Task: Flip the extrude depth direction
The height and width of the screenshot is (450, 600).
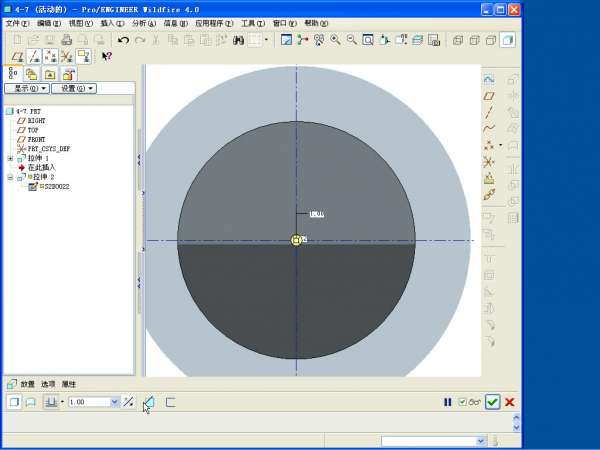Action: pyautogui.click(x=128, y=402)
